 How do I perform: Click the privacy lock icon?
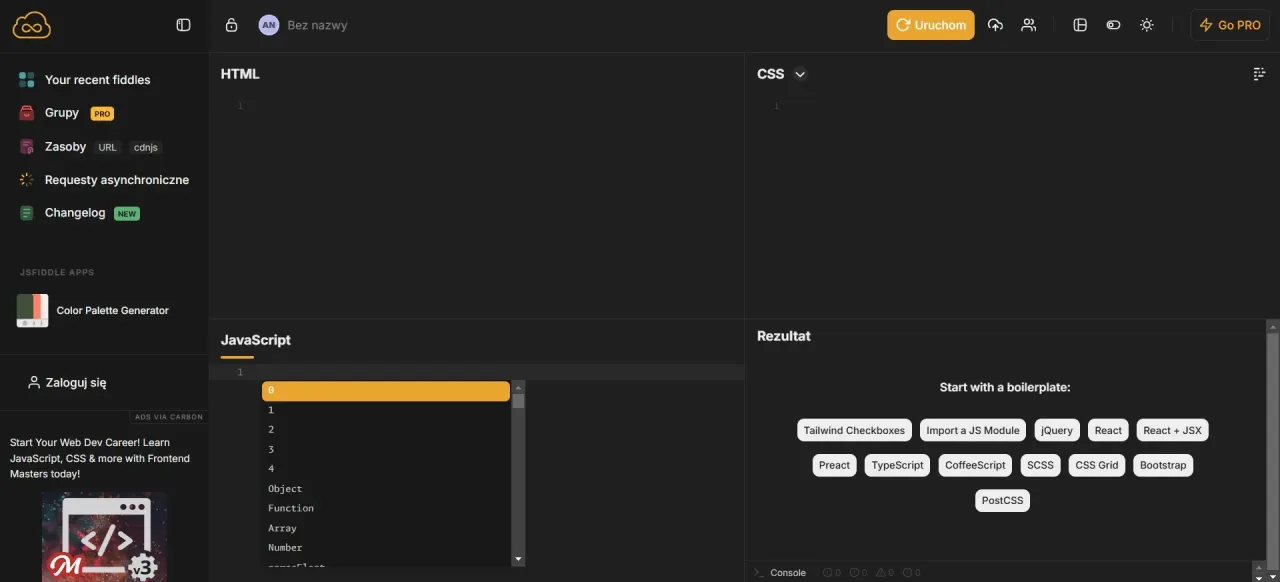coord(231,24)
